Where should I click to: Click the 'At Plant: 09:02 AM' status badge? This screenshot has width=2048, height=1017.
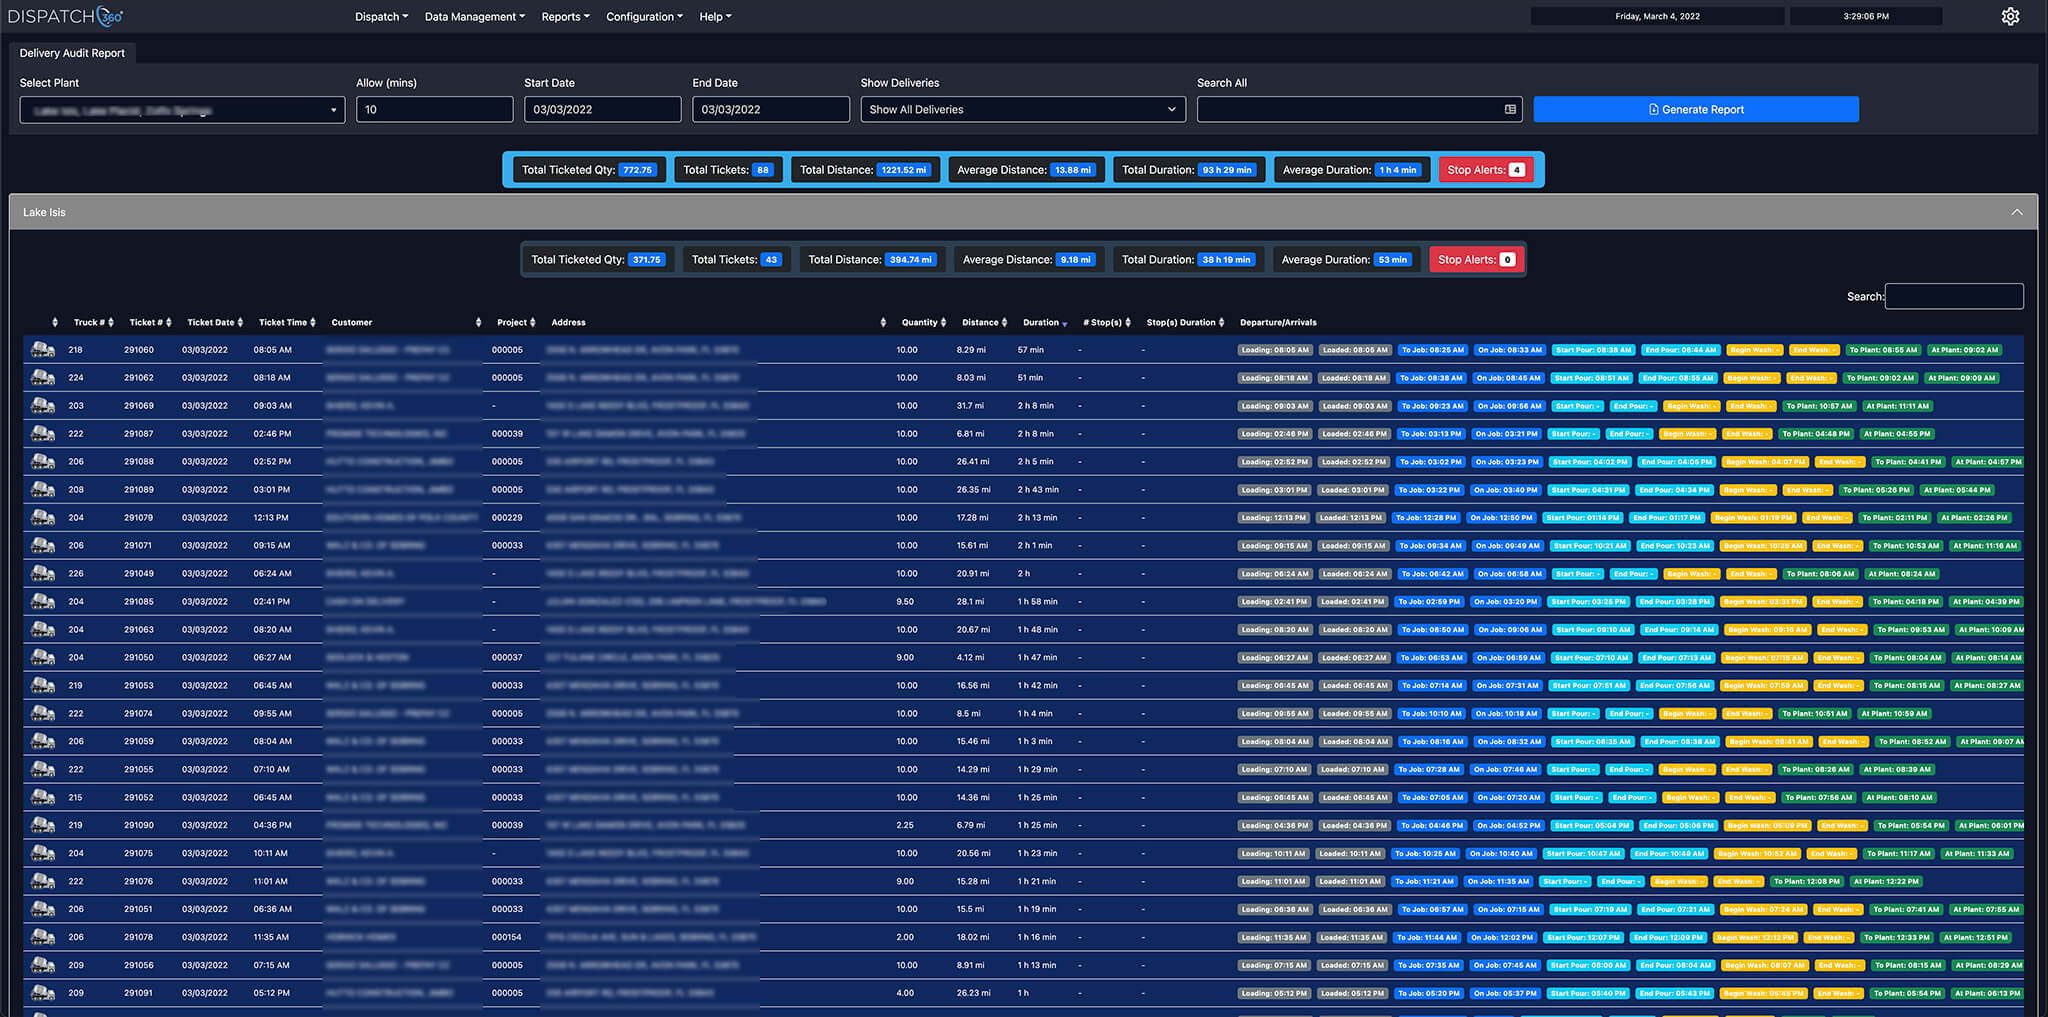coord(1965,350)
